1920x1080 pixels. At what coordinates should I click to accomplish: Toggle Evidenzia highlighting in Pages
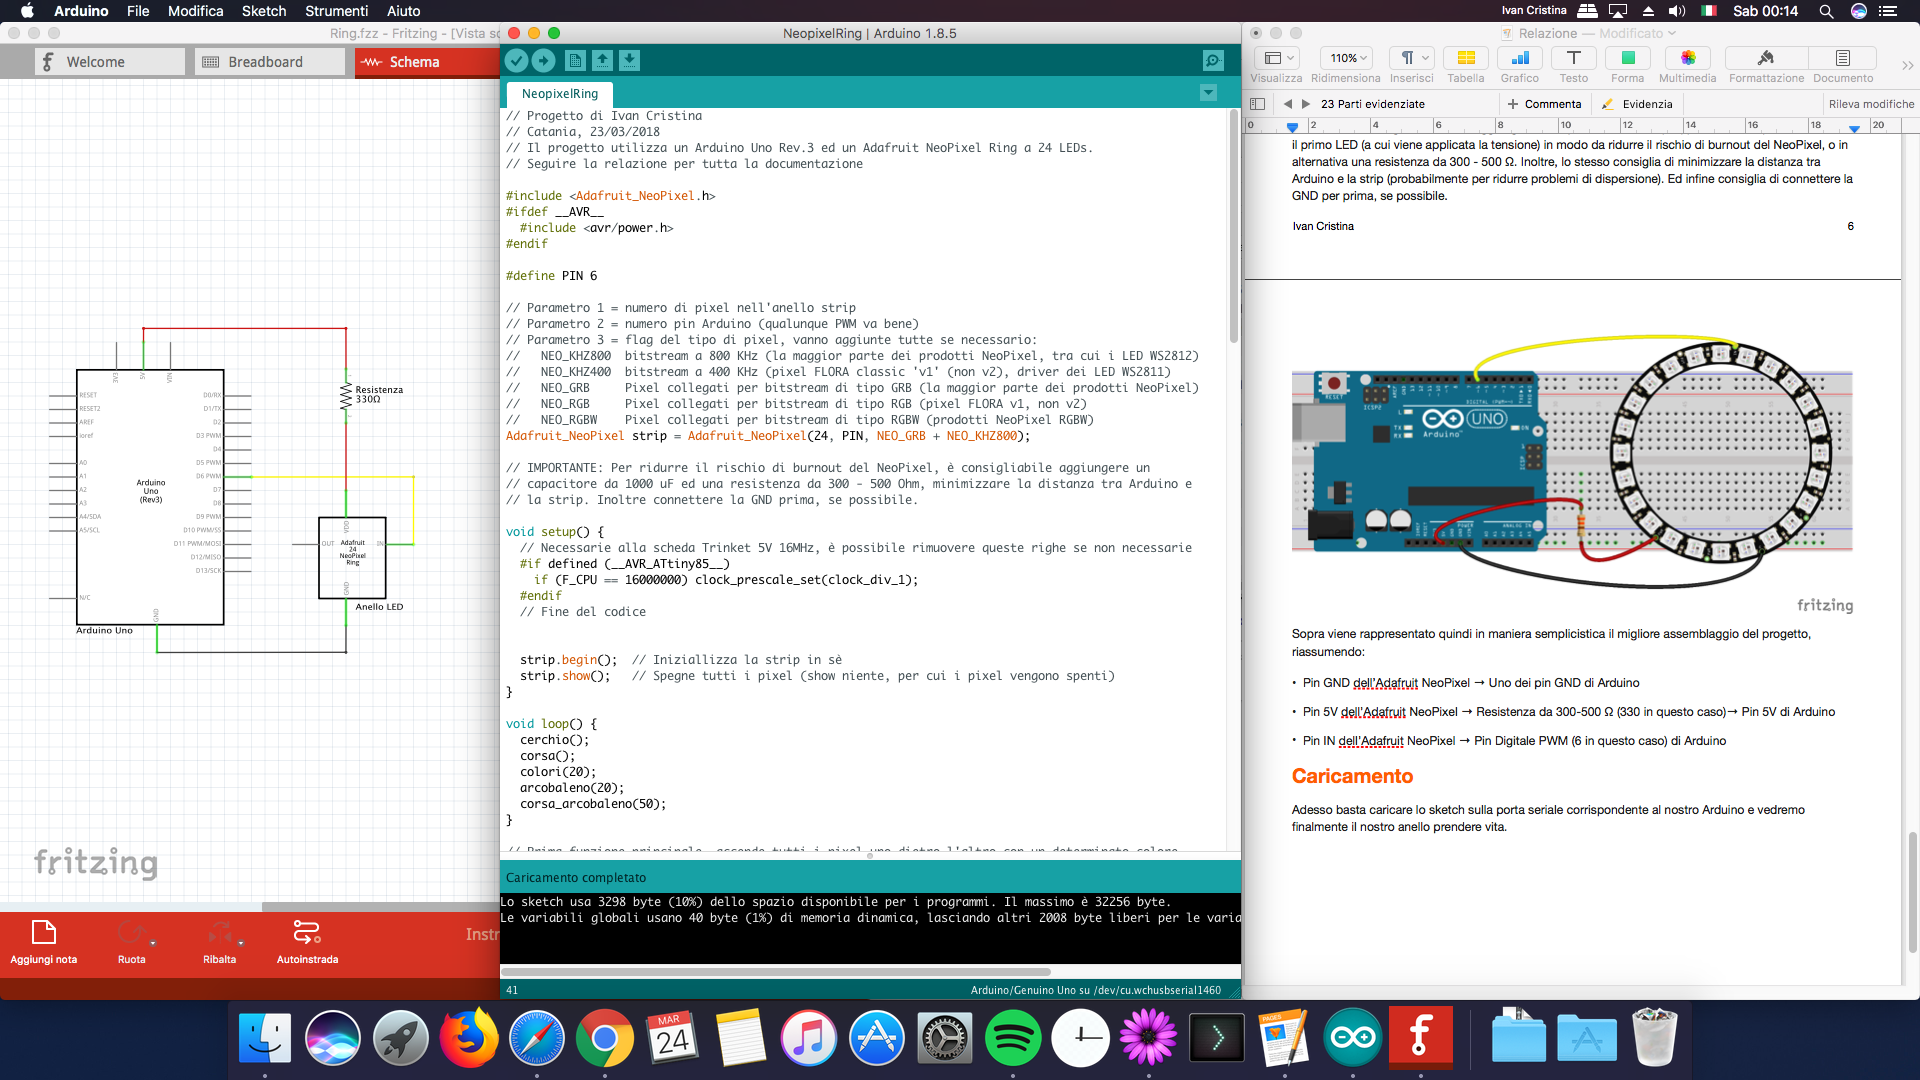[1637, 103]
